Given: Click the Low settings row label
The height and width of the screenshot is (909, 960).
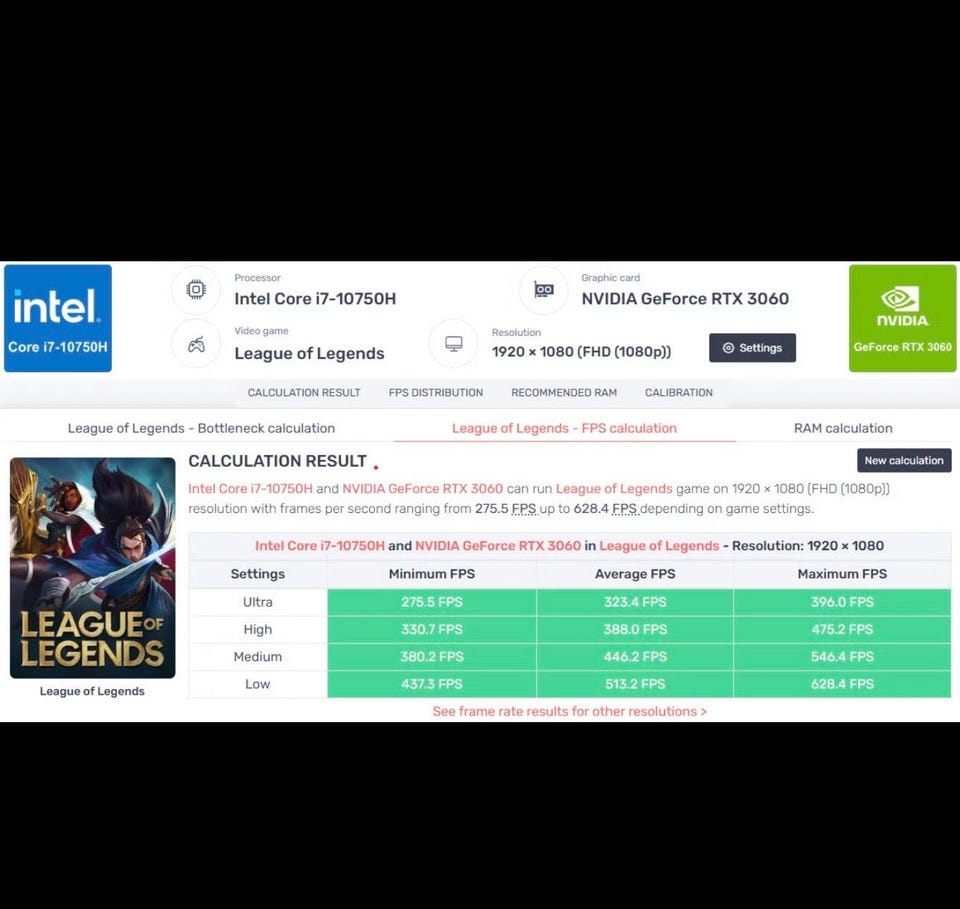Looking at the screenshot, I should click(x=258, y=684).
